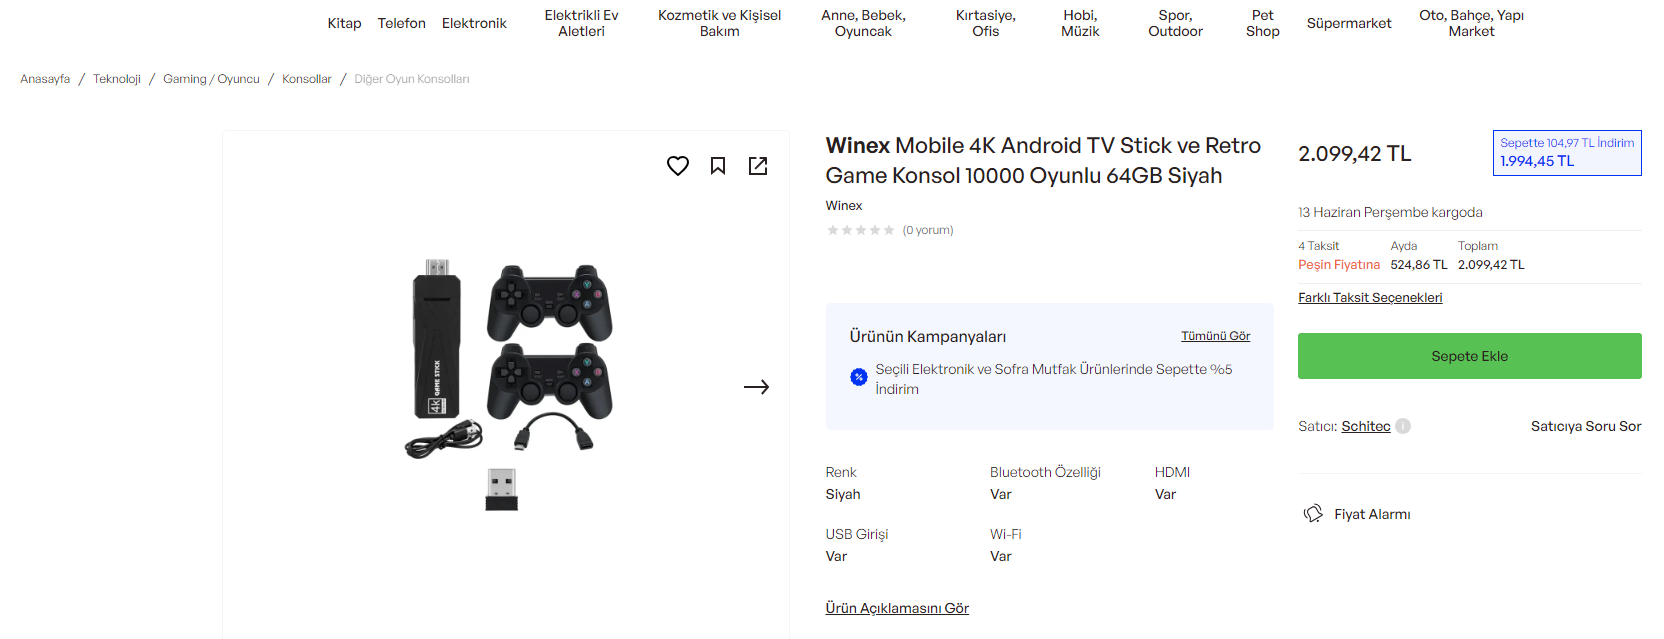This screenshot has width=1664, height=639.
Task: Click Satıcıya Soru Sor to ask seller
Action: (1585, 426)
